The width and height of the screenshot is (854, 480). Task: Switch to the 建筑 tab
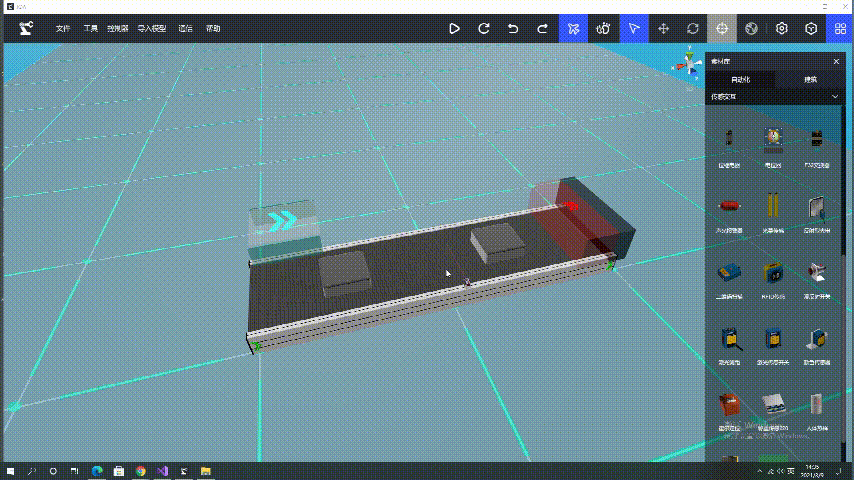point(810,80)
